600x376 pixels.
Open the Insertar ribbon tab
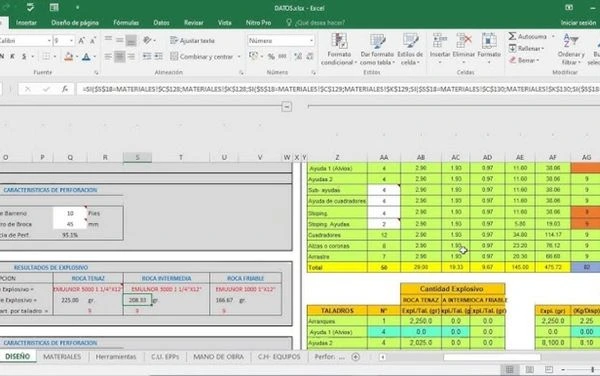(x=26, y=23)
